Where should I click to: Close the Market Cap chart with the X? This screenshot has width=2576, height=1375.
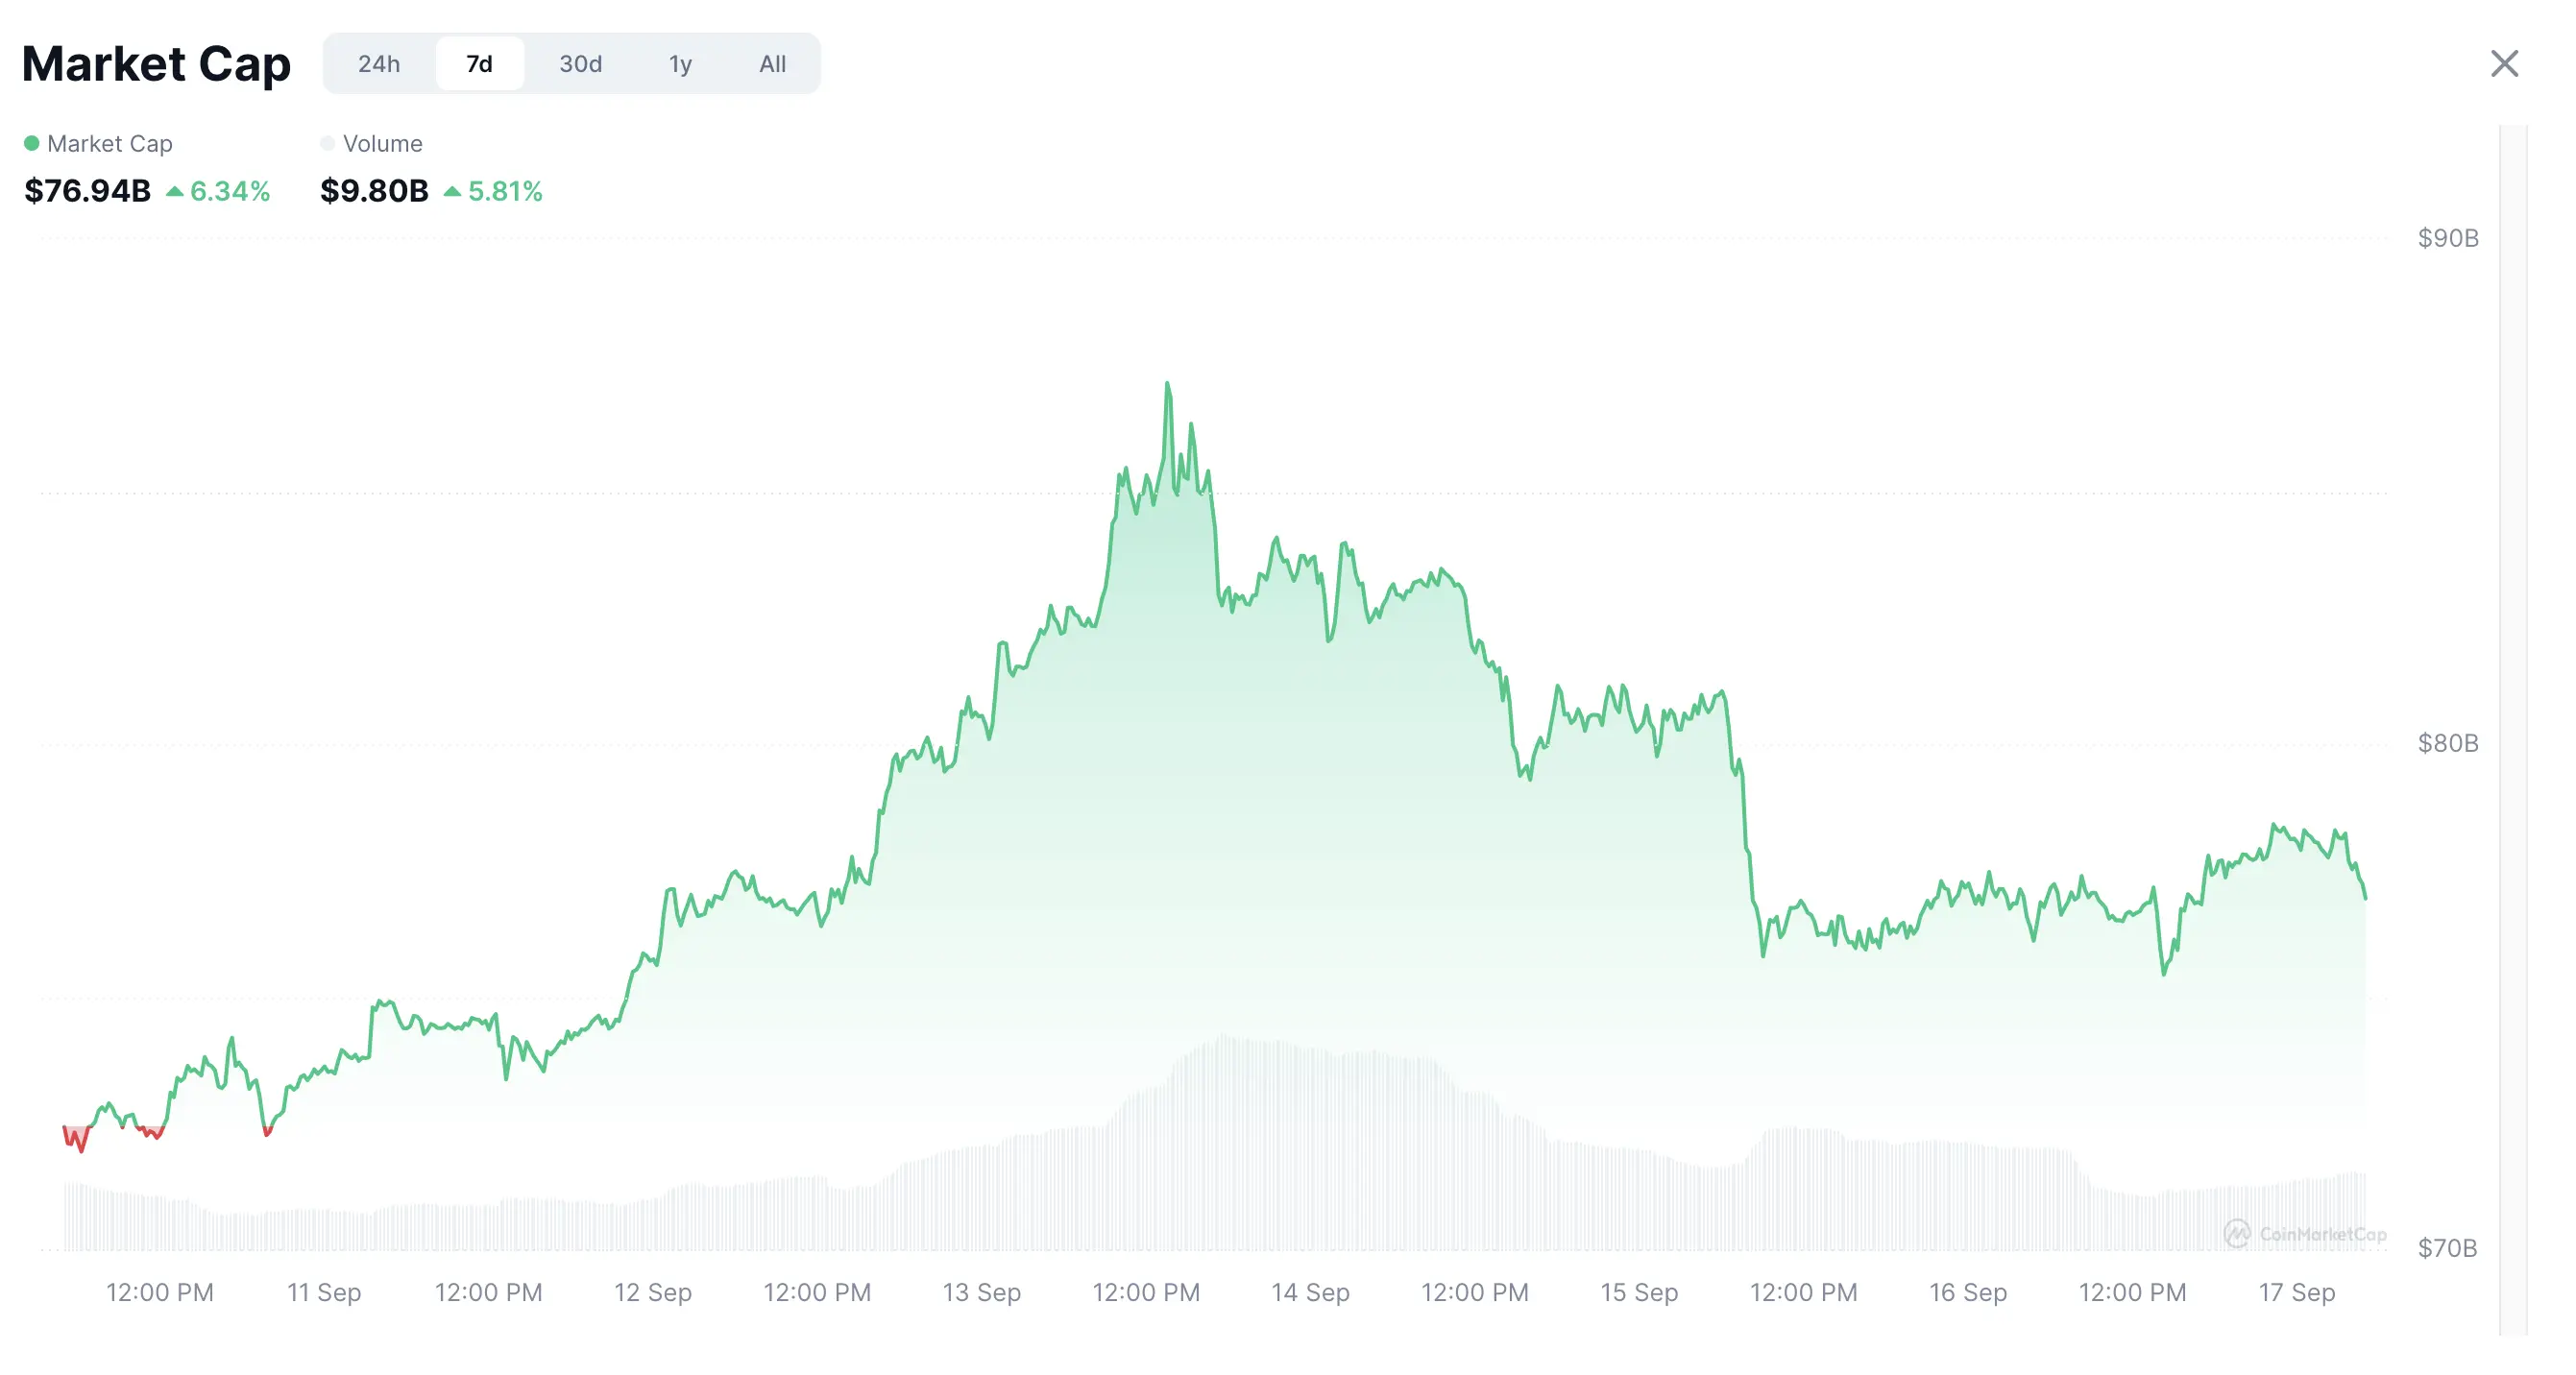point(2504,63)
